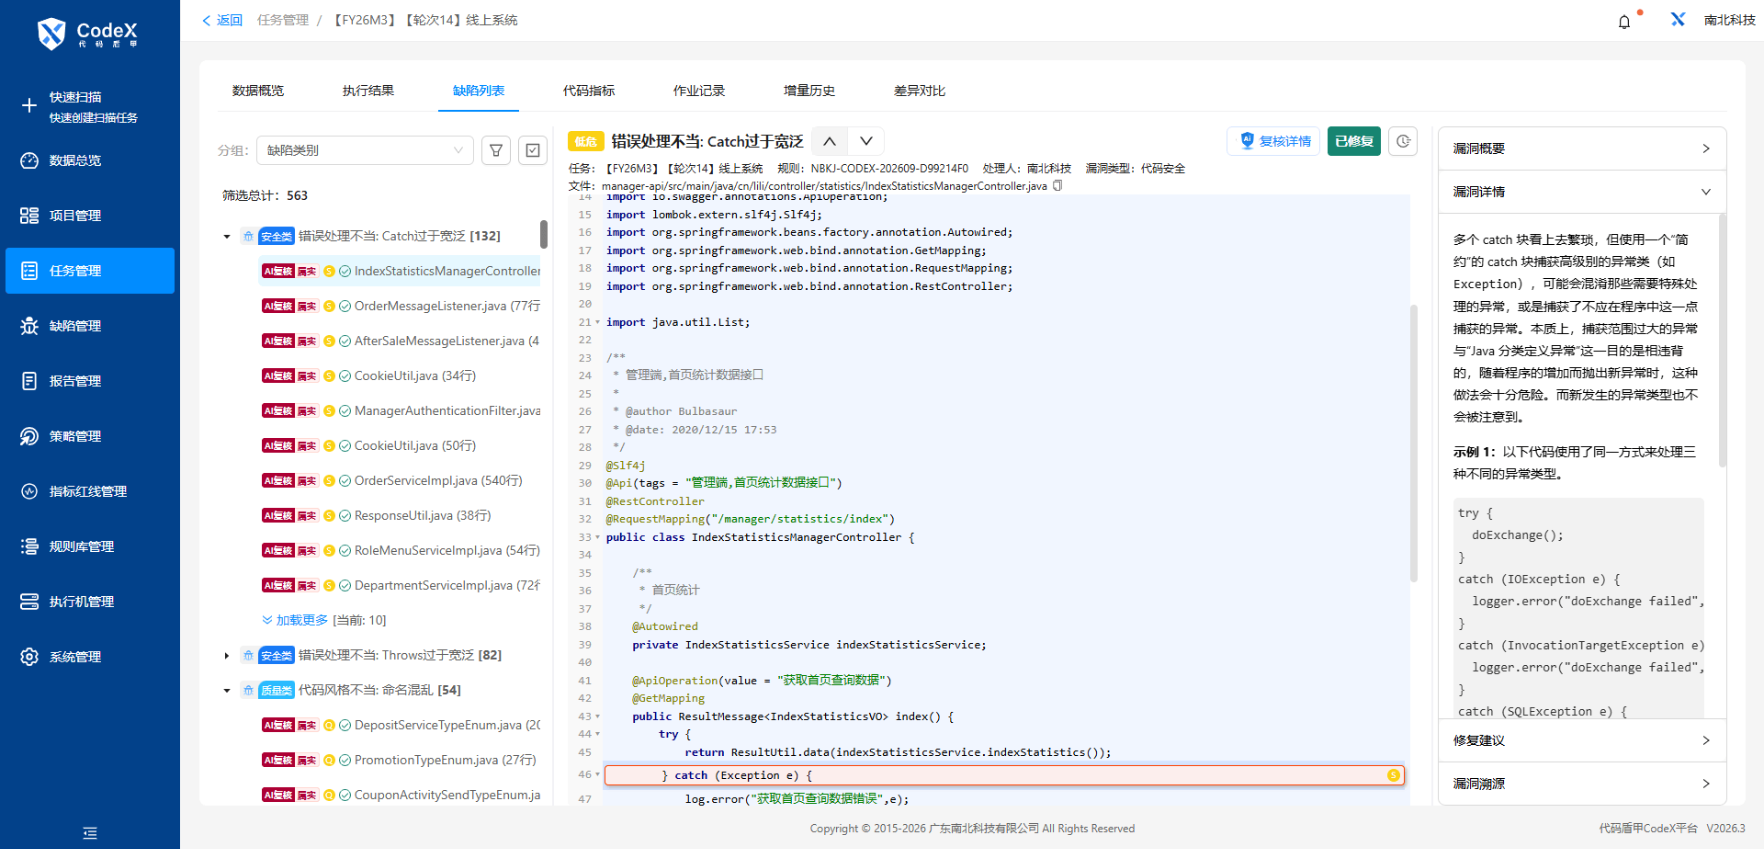Click the defect list scrollbar thumb
The height and width of the screenshot is (849, 1764).
[544, 234]
